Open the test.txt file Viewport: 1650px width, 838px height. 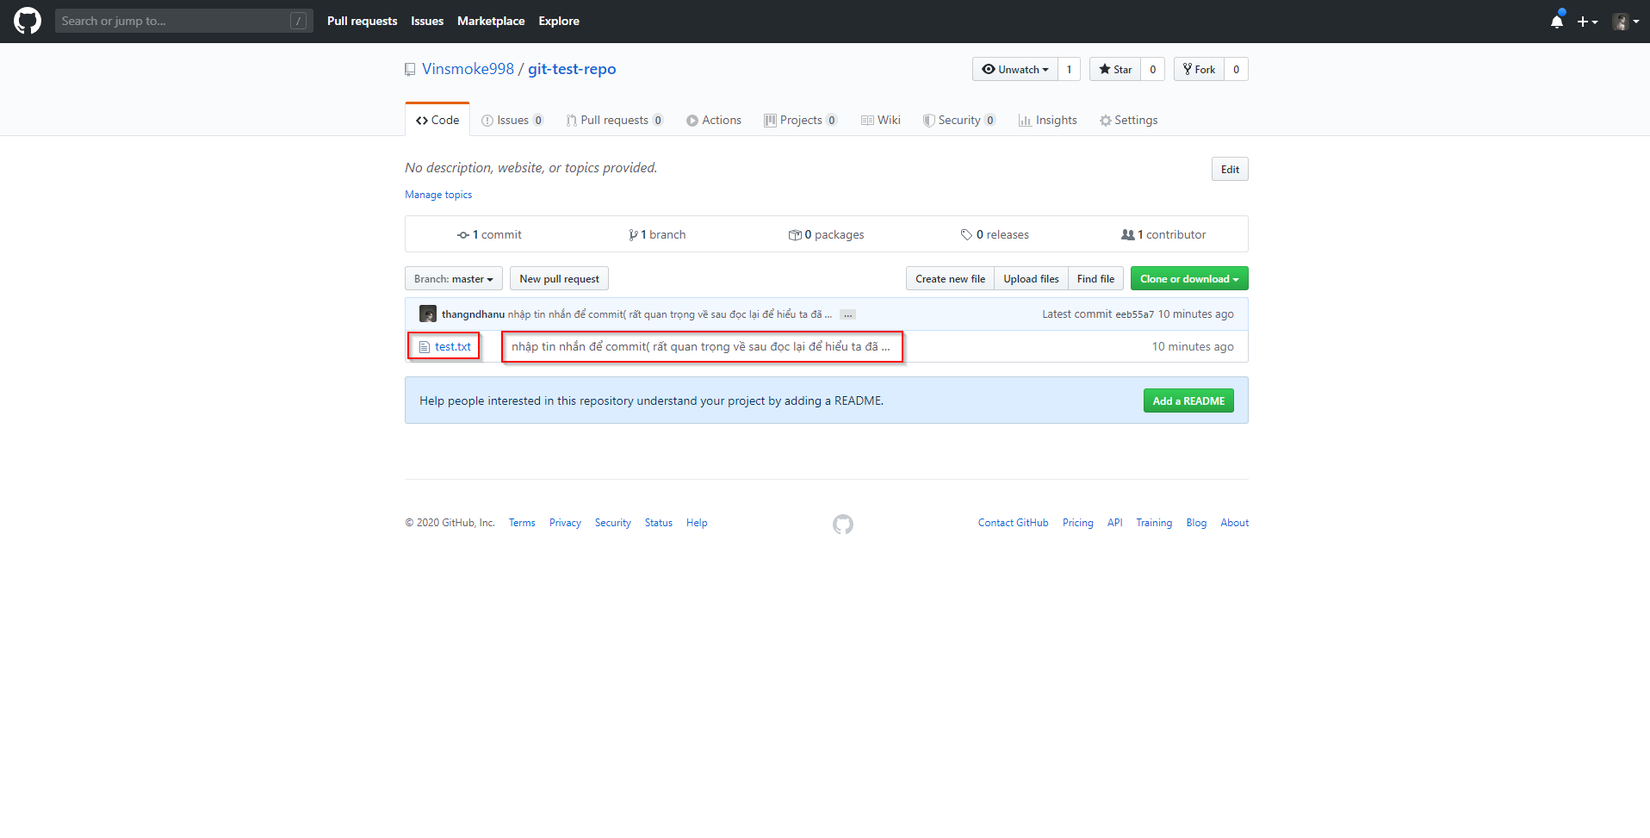pos(453,347)
